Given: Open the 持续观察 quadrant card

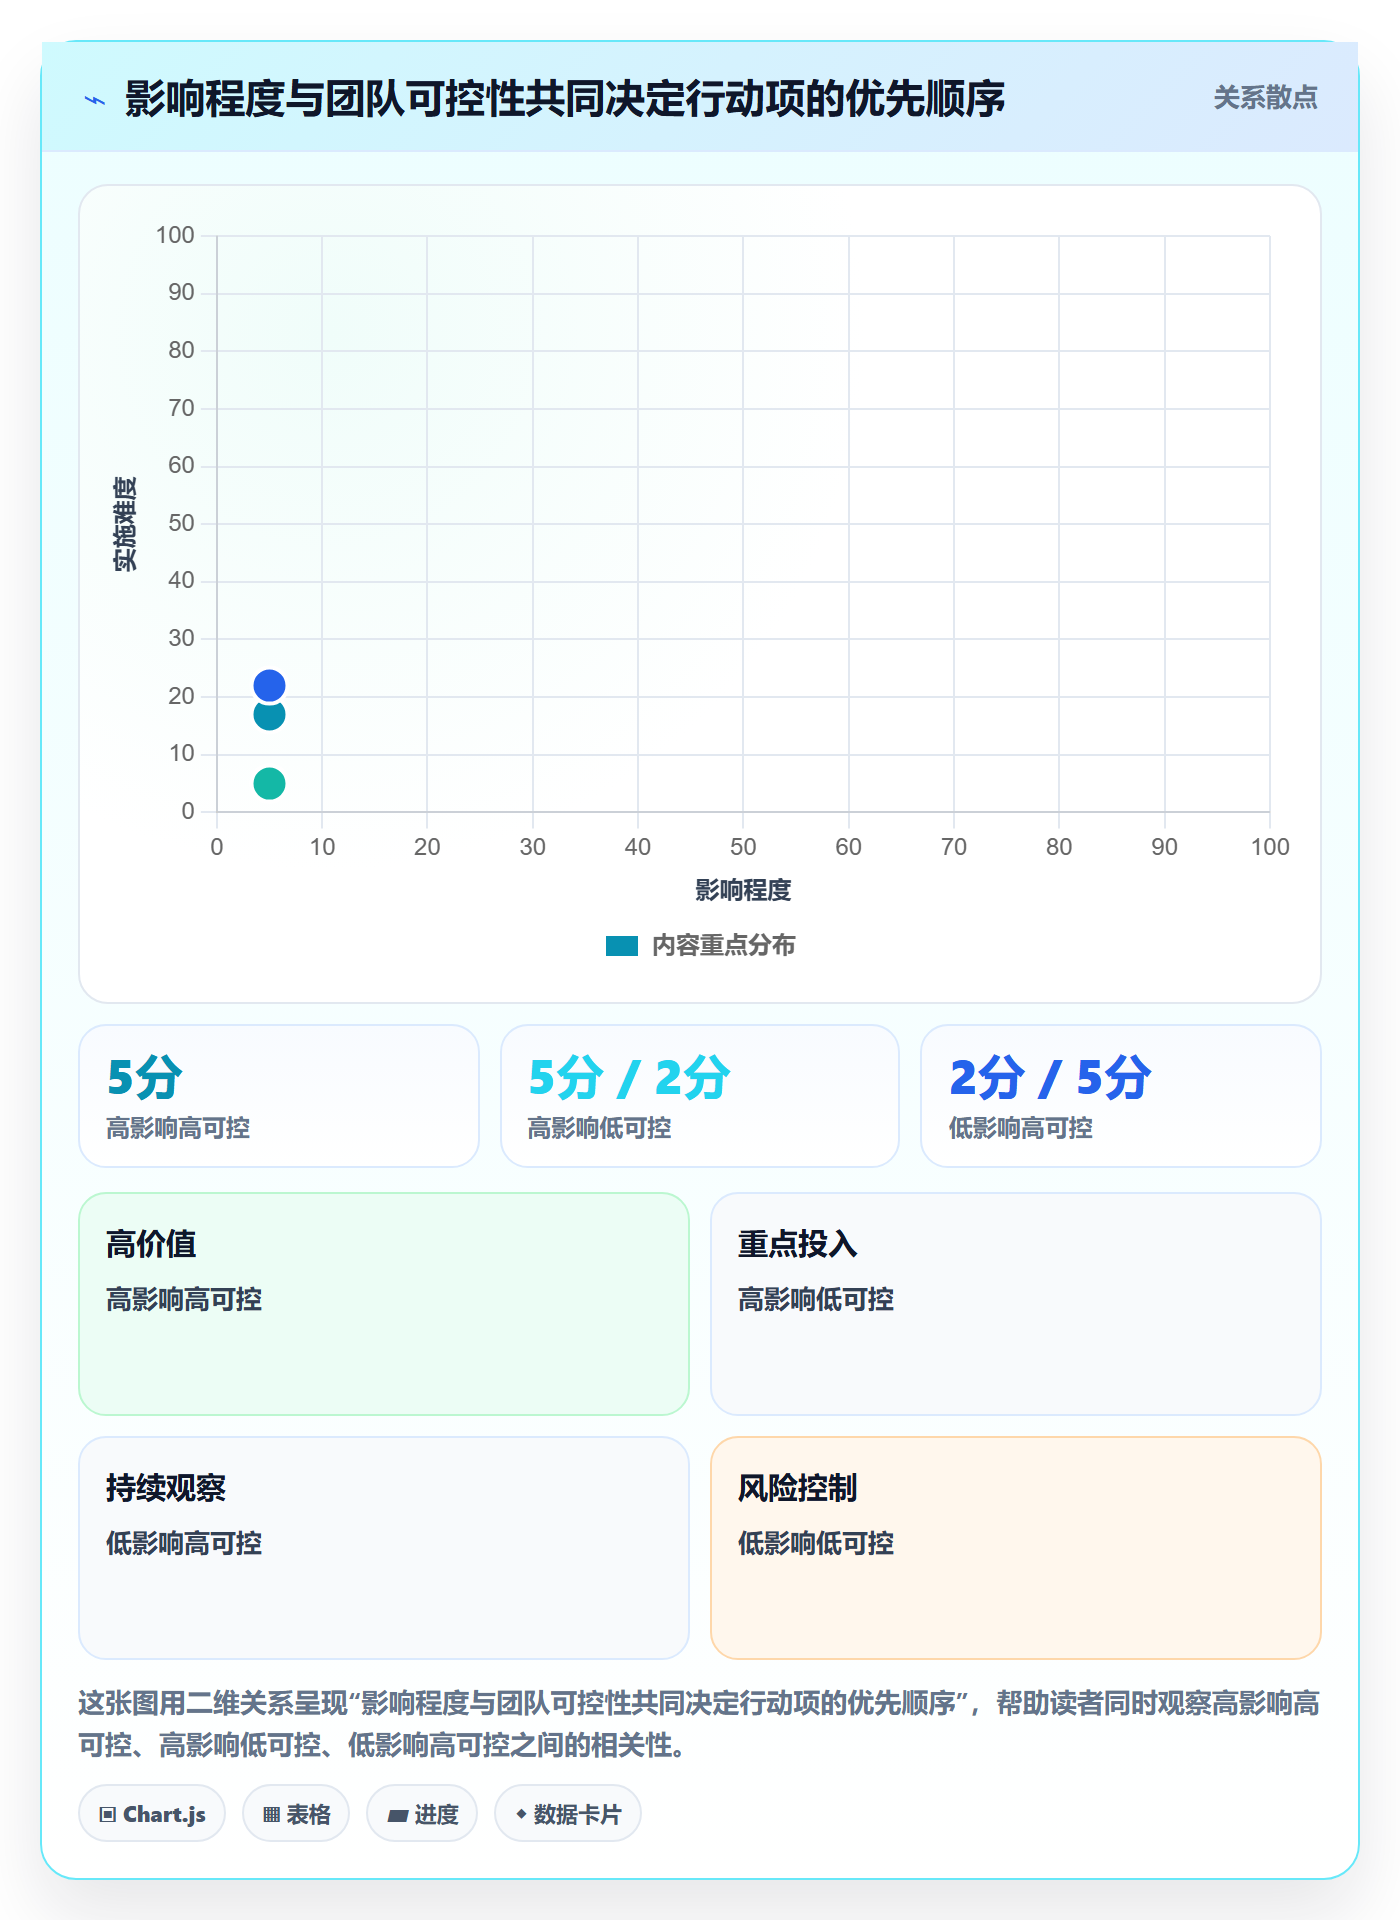Looking at the screenshot, I should (384, 1548).
